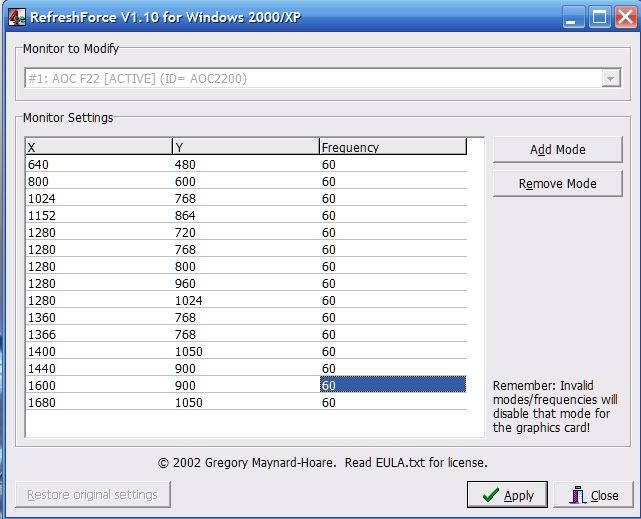Click the Y value 1050 in 1400 row
Viewport: 641px width, 519px height.
(246, 351)
